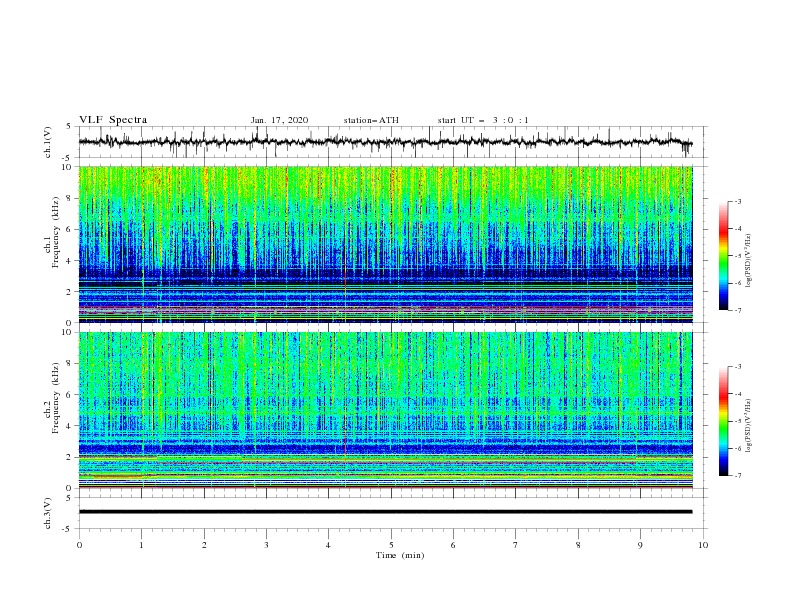This screenshot has height=612, width=792.
Task: Select the "Jan. 17, 2020" date label
Action: (x=279, y=120)
